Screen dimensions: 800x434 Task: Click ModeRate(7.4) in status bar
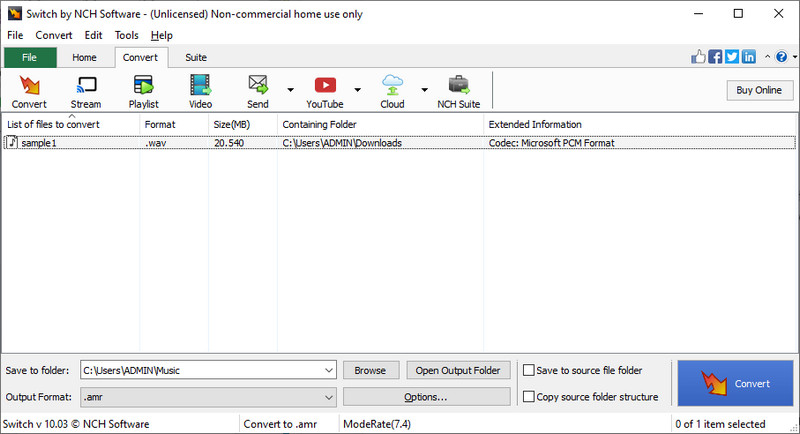click(377, 424)
